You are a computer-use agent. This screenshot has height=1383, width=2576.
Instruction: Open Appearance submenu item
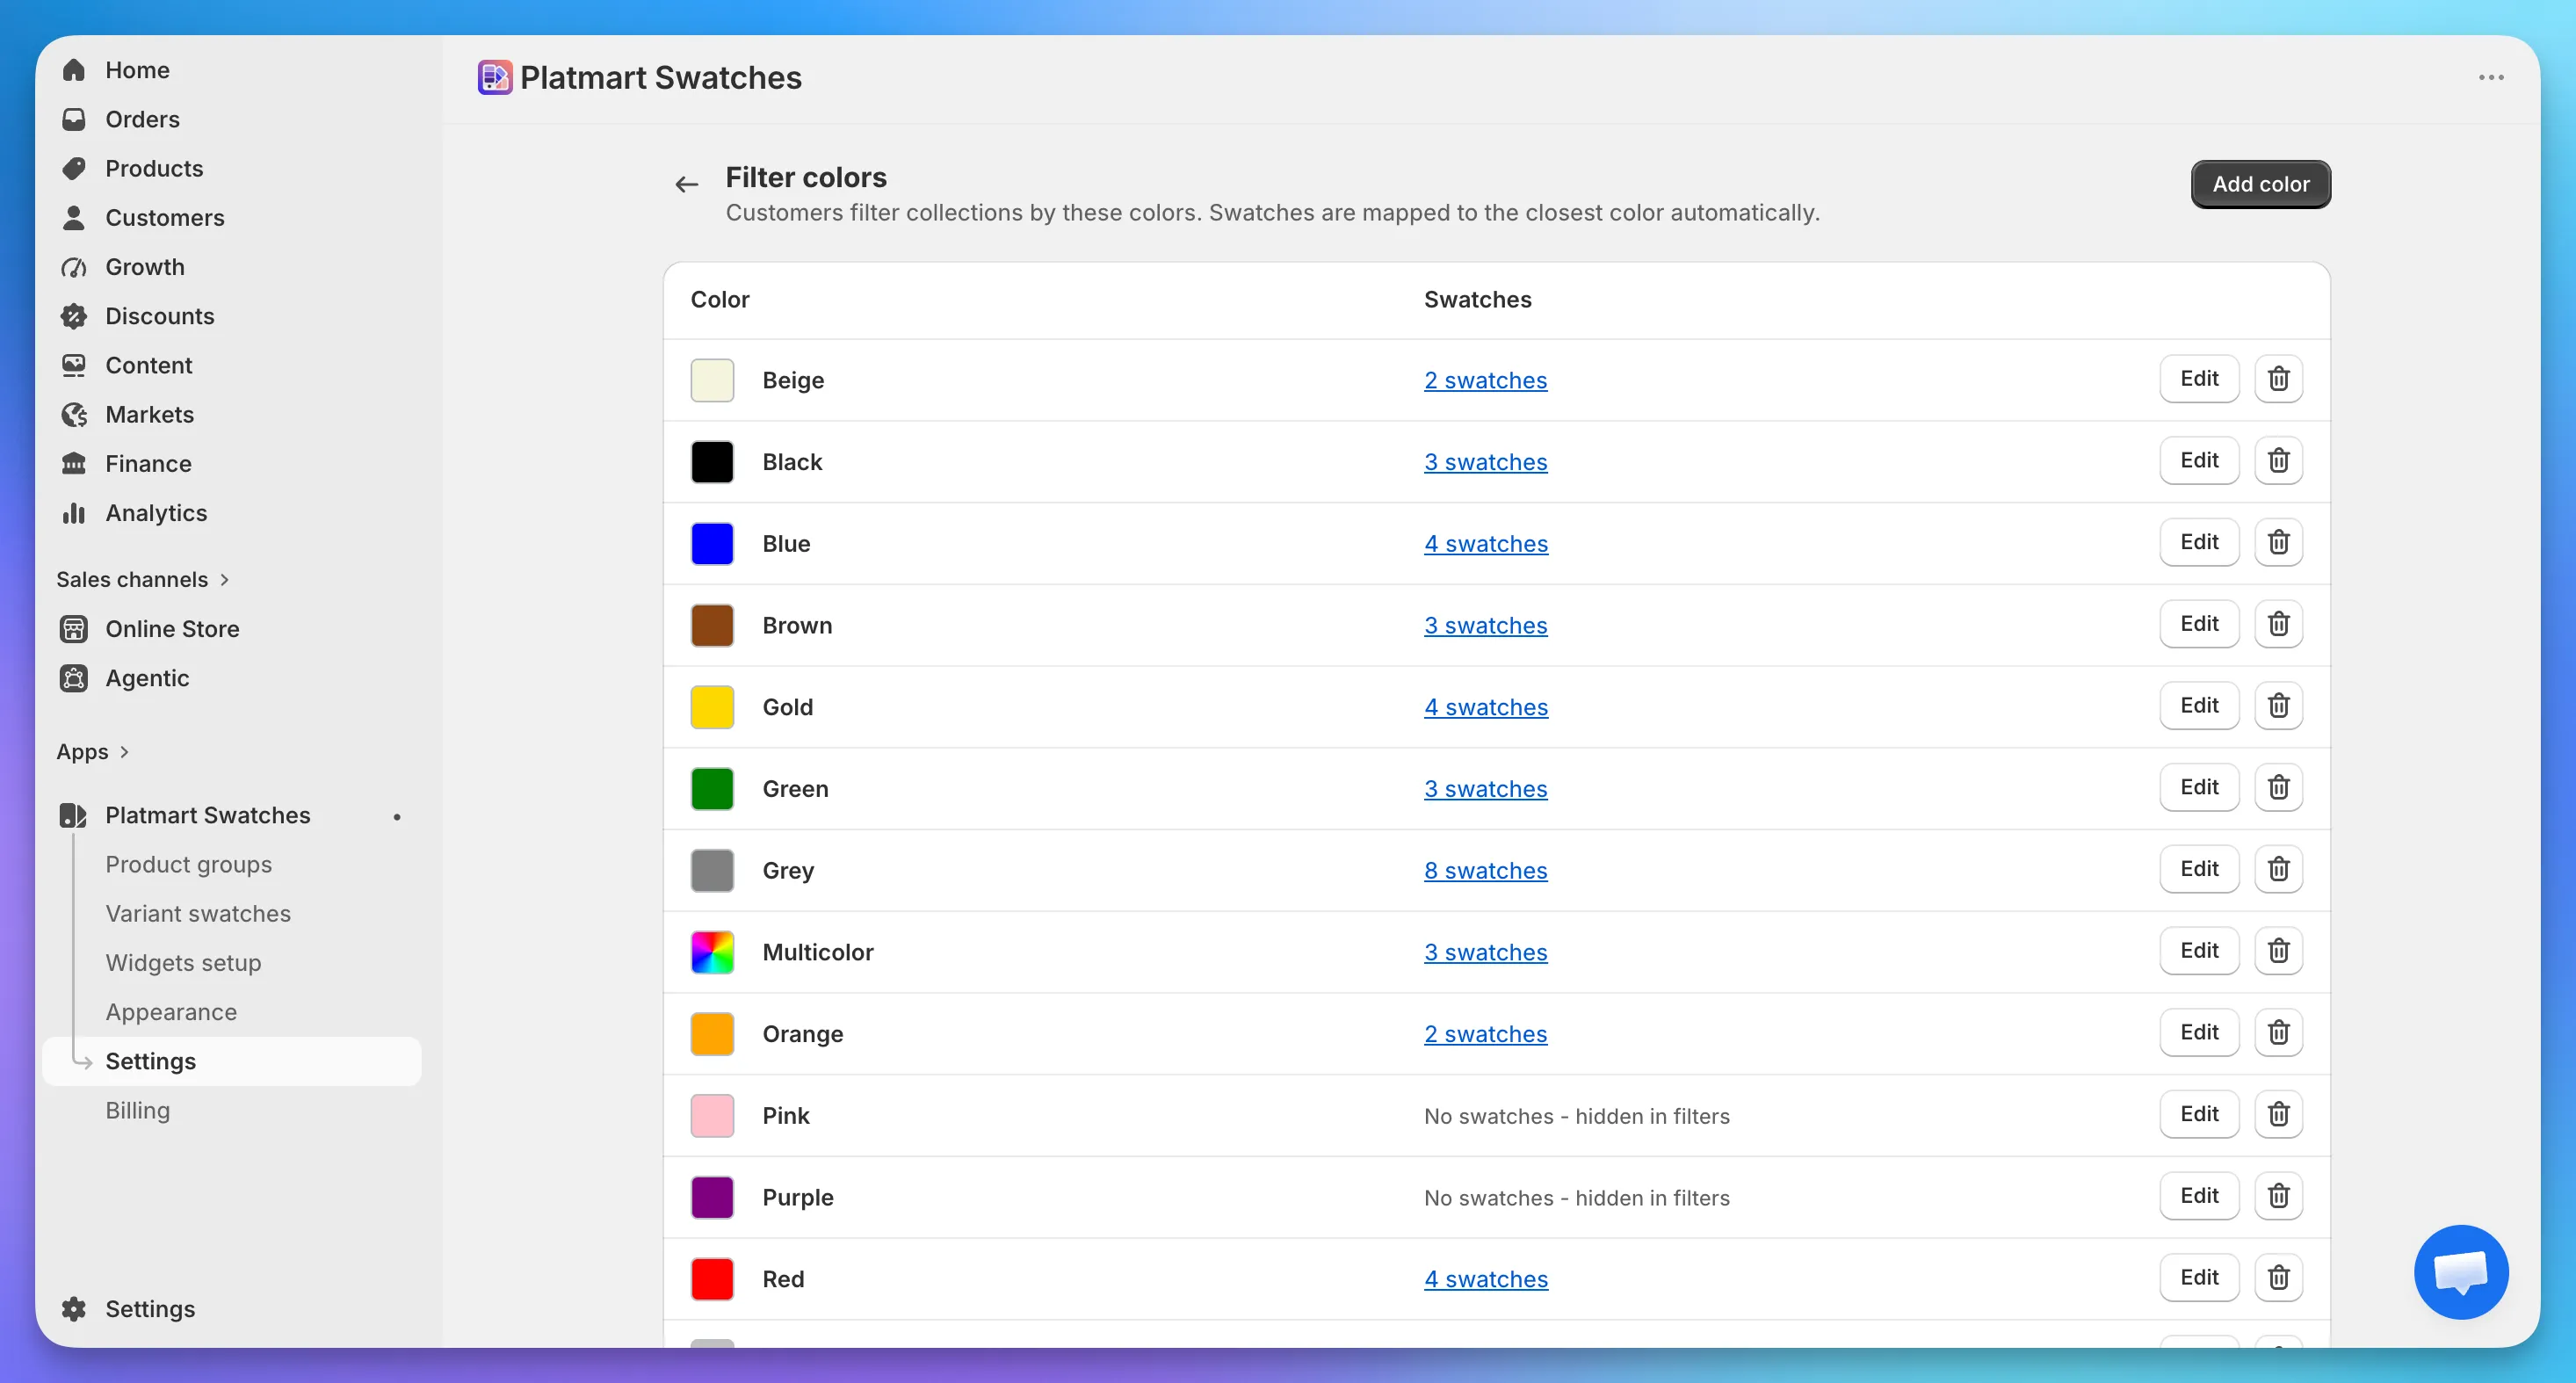pos(171,1012)
